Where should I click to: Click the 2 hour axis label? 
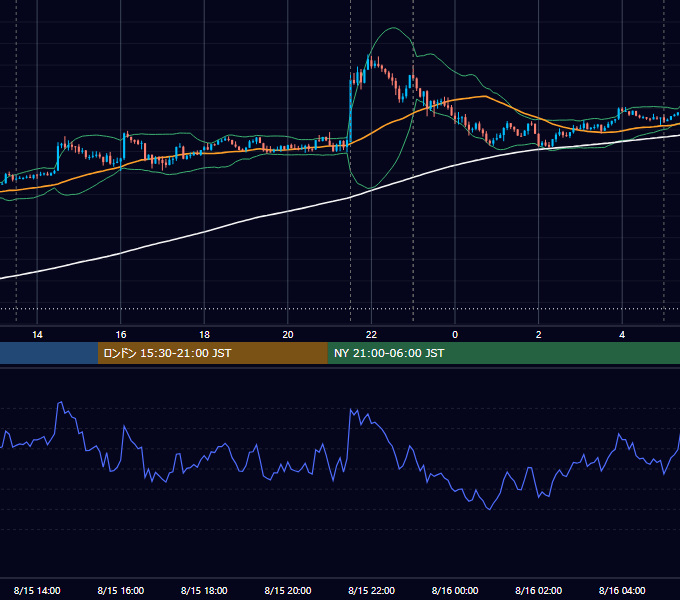[538, 335]
